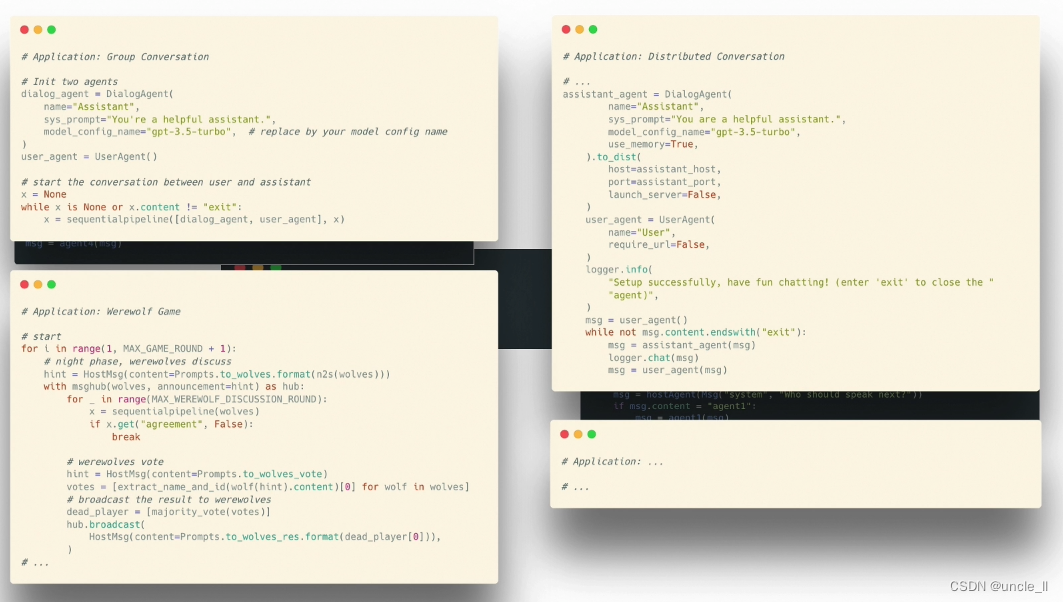
Task: Click 'while x is None or x.content' line
Action: (132, 207)
